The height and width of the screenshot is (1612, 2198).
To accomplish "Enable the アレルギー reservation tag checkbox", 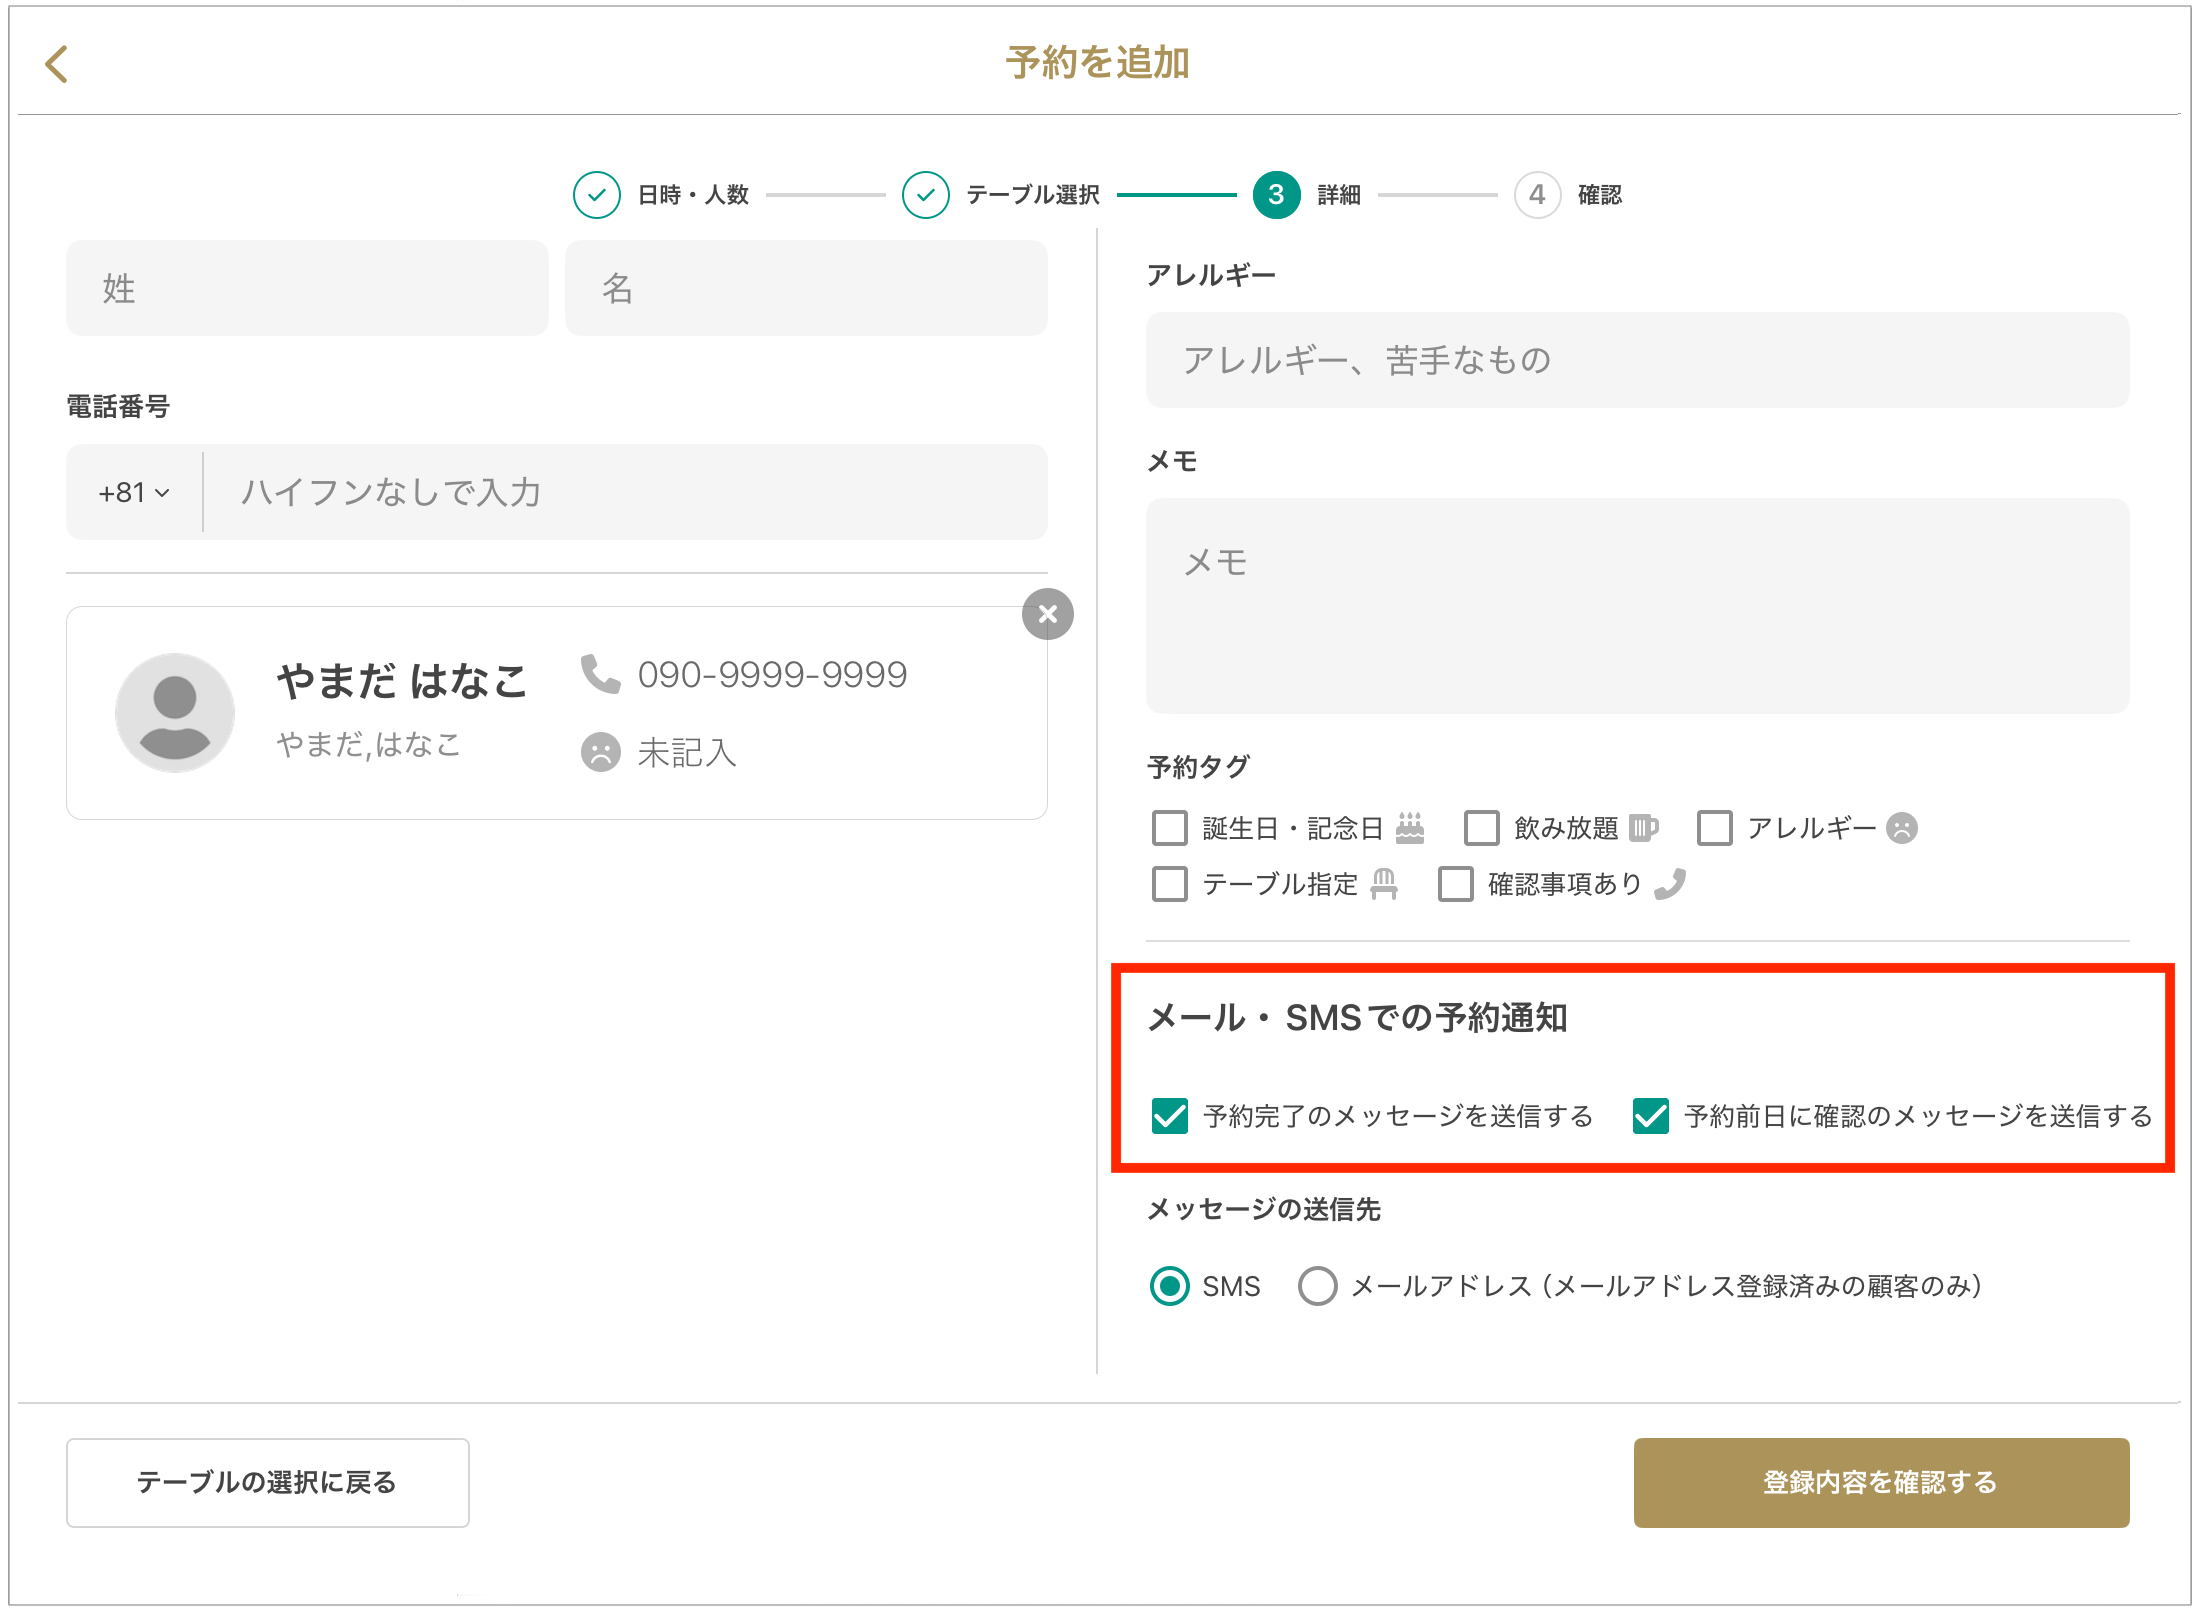I will [1714, 828].
